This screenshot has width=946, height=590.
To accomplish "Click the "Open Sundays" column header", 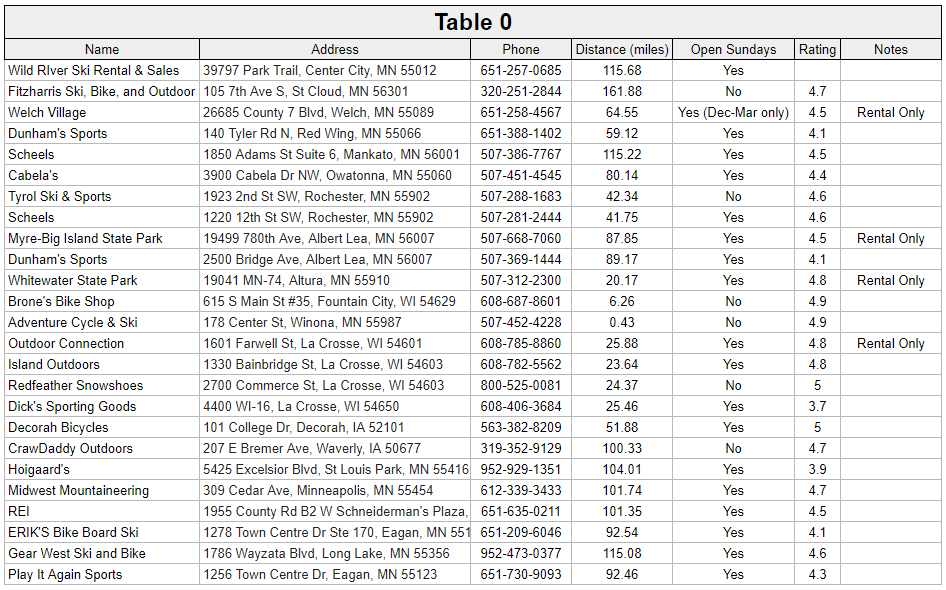I will [733, 49].
